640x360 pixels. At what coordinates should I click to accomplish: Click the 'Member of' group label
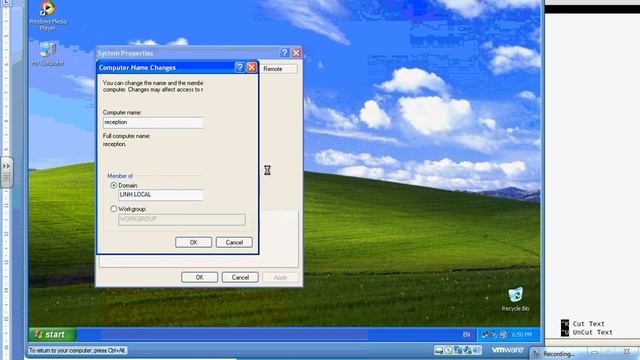(120, 176)
